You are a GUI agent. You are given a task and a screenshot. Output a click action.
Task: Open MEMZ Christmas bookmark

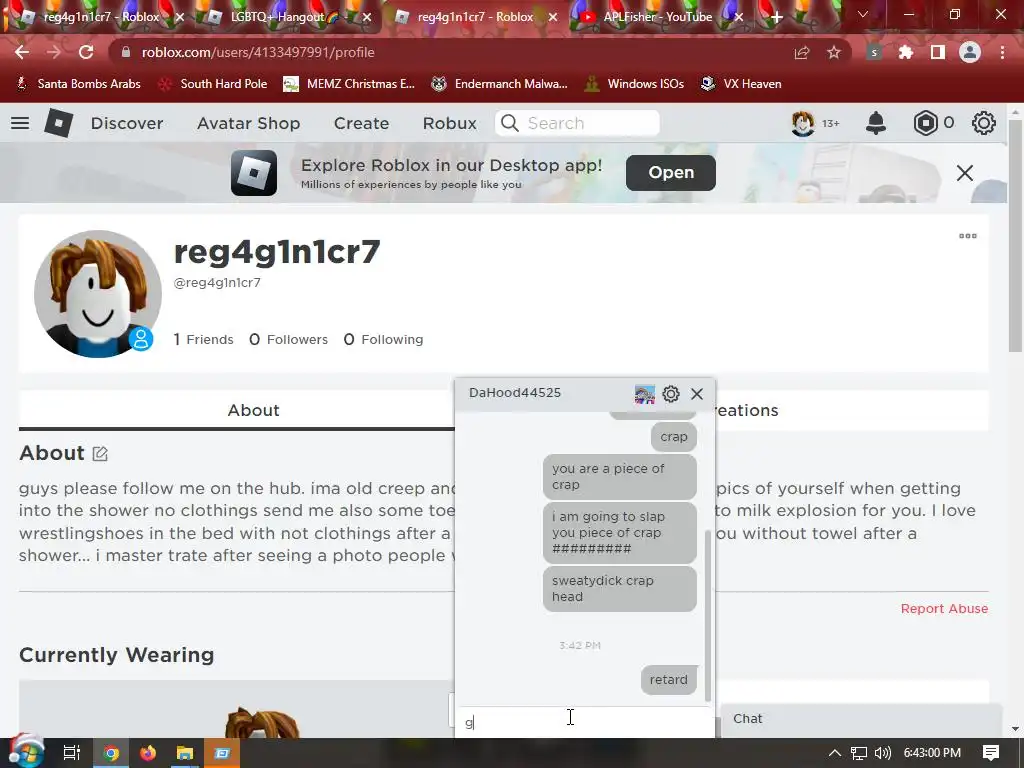(x=349, y=84)
